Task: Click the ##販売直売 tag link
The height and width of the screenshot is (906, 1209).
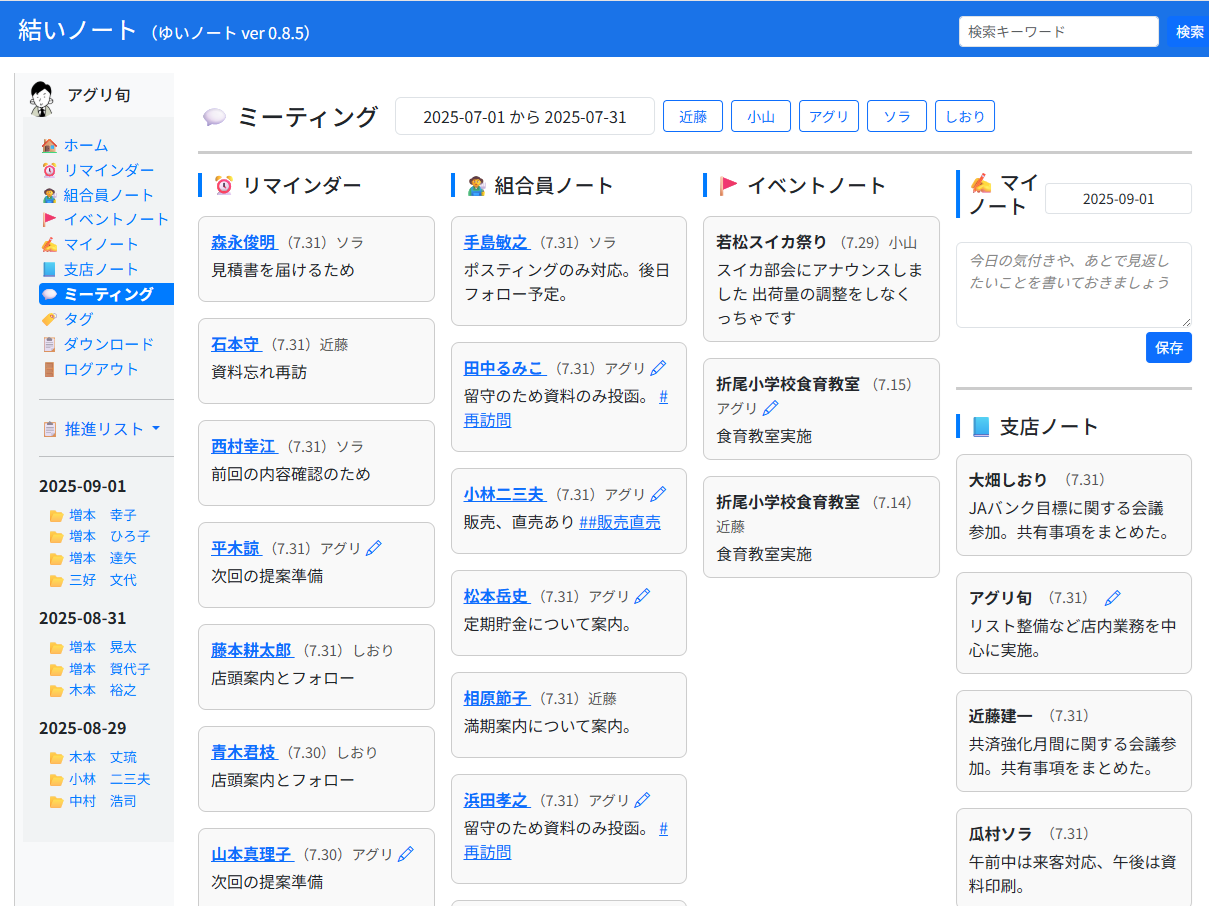Action: coord(620,522)
